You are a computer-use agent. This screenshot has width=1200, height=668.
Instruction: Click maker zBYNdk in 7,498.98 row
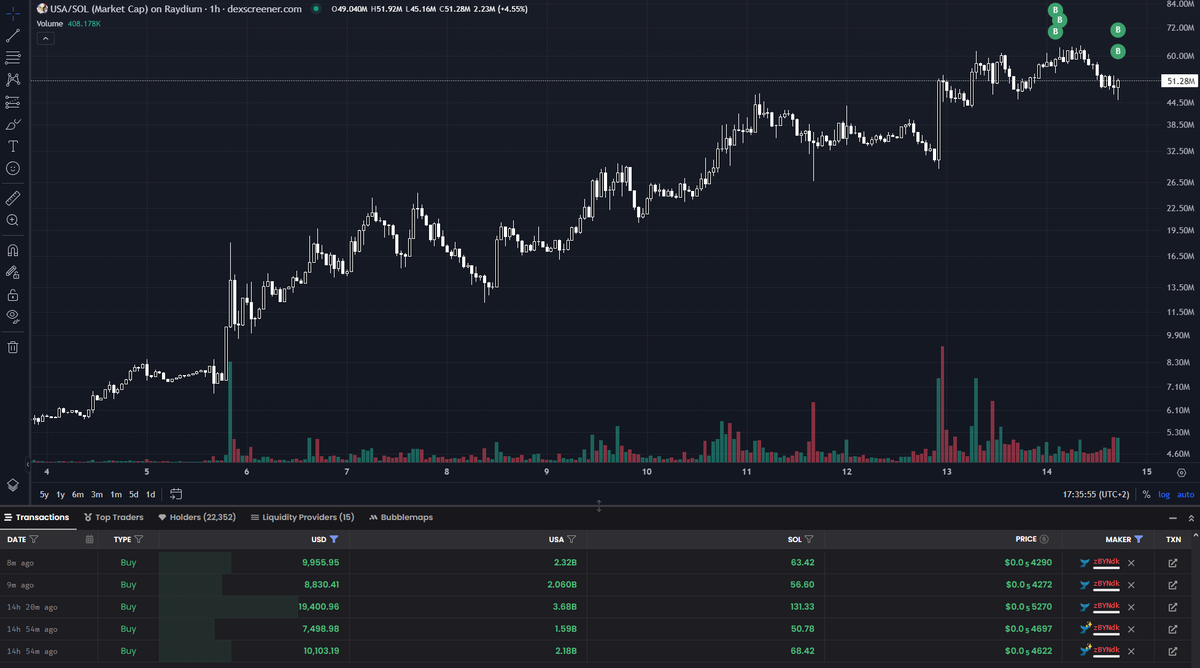click(x=1106, y=628)
